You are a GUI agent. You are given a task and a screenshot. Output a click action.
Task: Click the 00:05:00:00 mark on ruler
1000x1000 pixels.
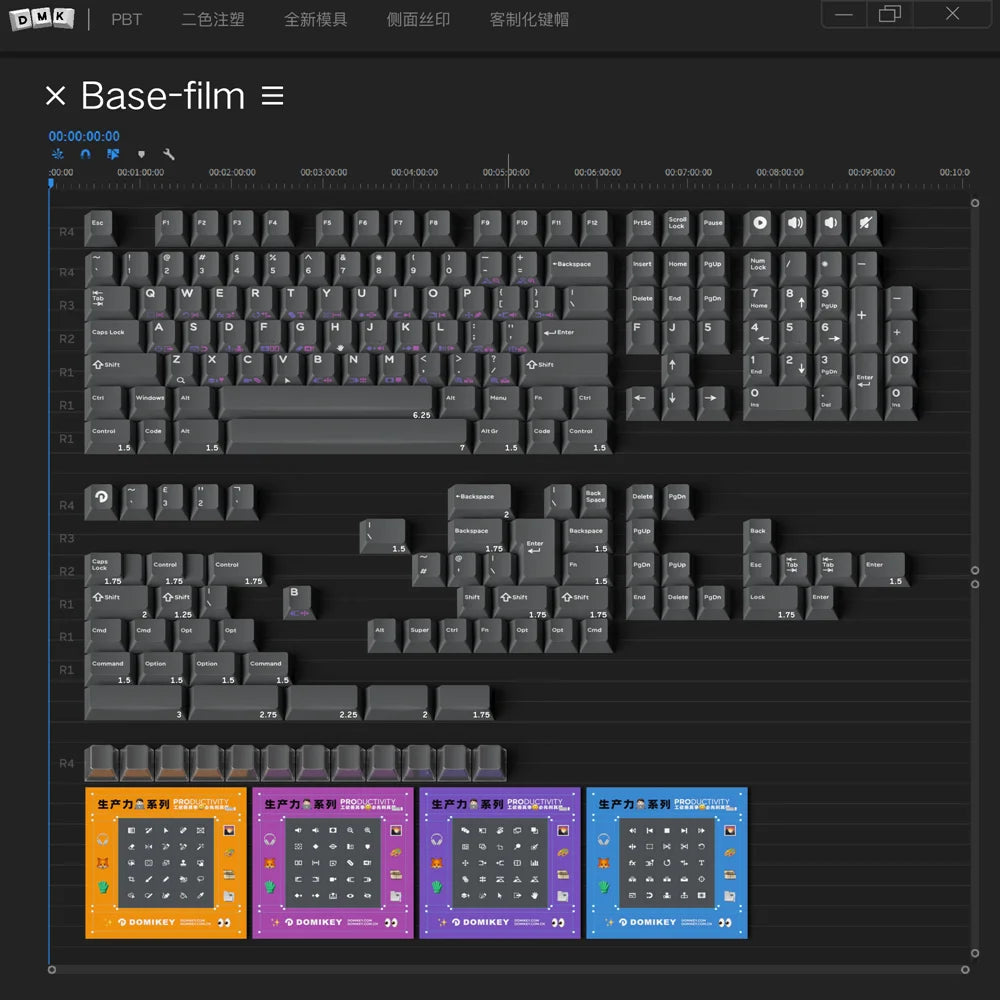507,172
